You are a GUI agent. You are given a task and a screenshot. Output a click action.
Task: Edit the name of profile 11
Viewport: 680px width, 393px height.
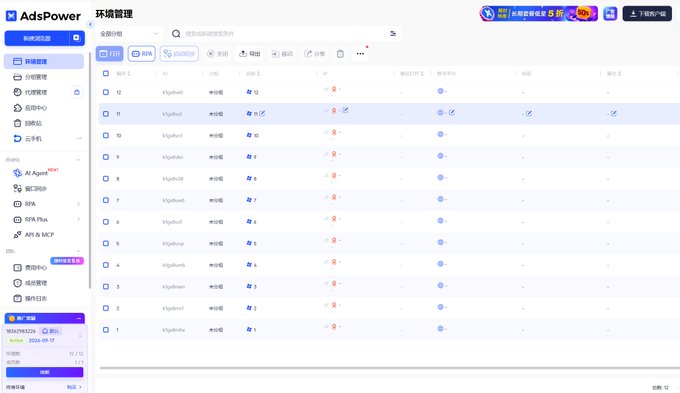tap(262, 113)
